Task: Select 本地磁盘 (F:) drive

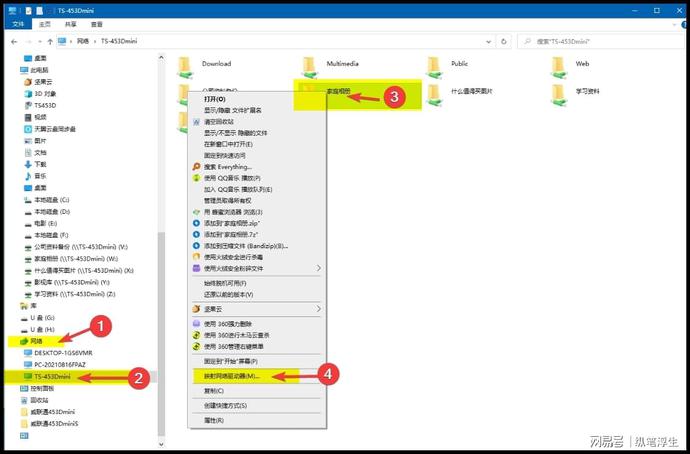Action: click(x=46, y=235)
